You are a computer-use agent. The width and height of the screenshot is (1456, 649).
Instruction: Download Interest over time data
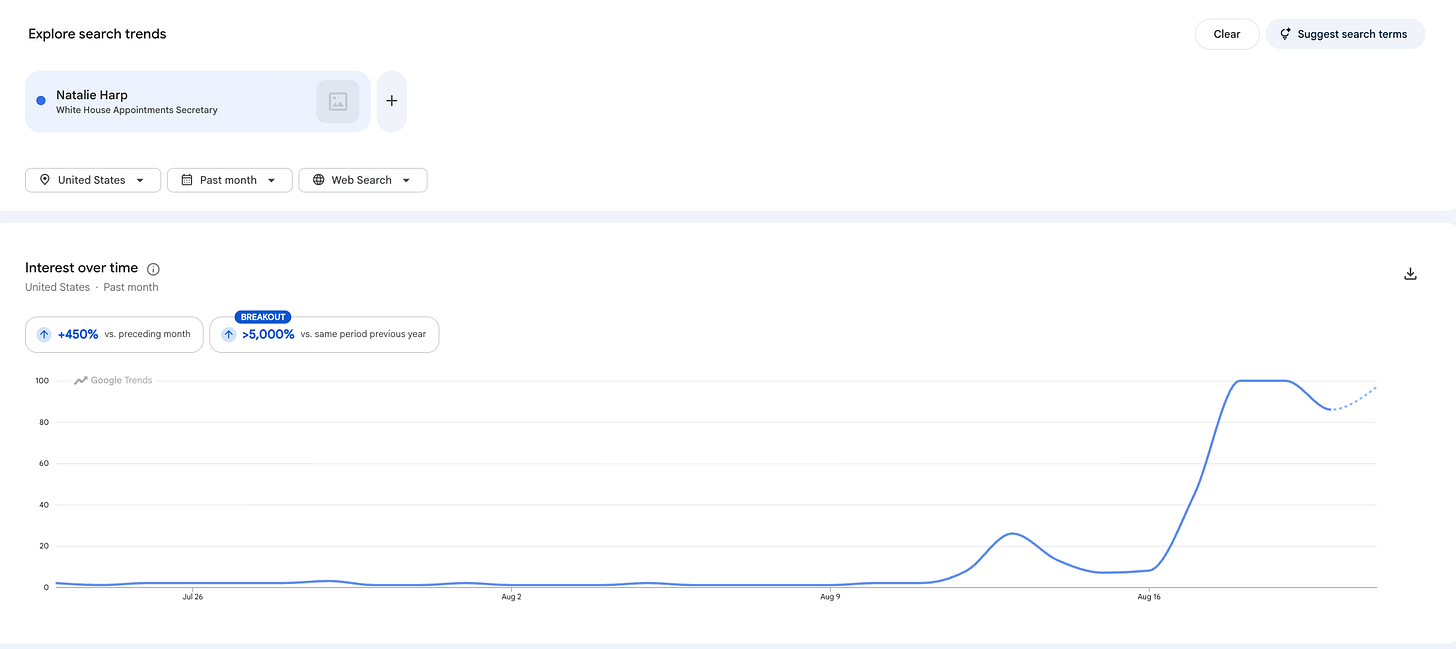coord(1411,274)
